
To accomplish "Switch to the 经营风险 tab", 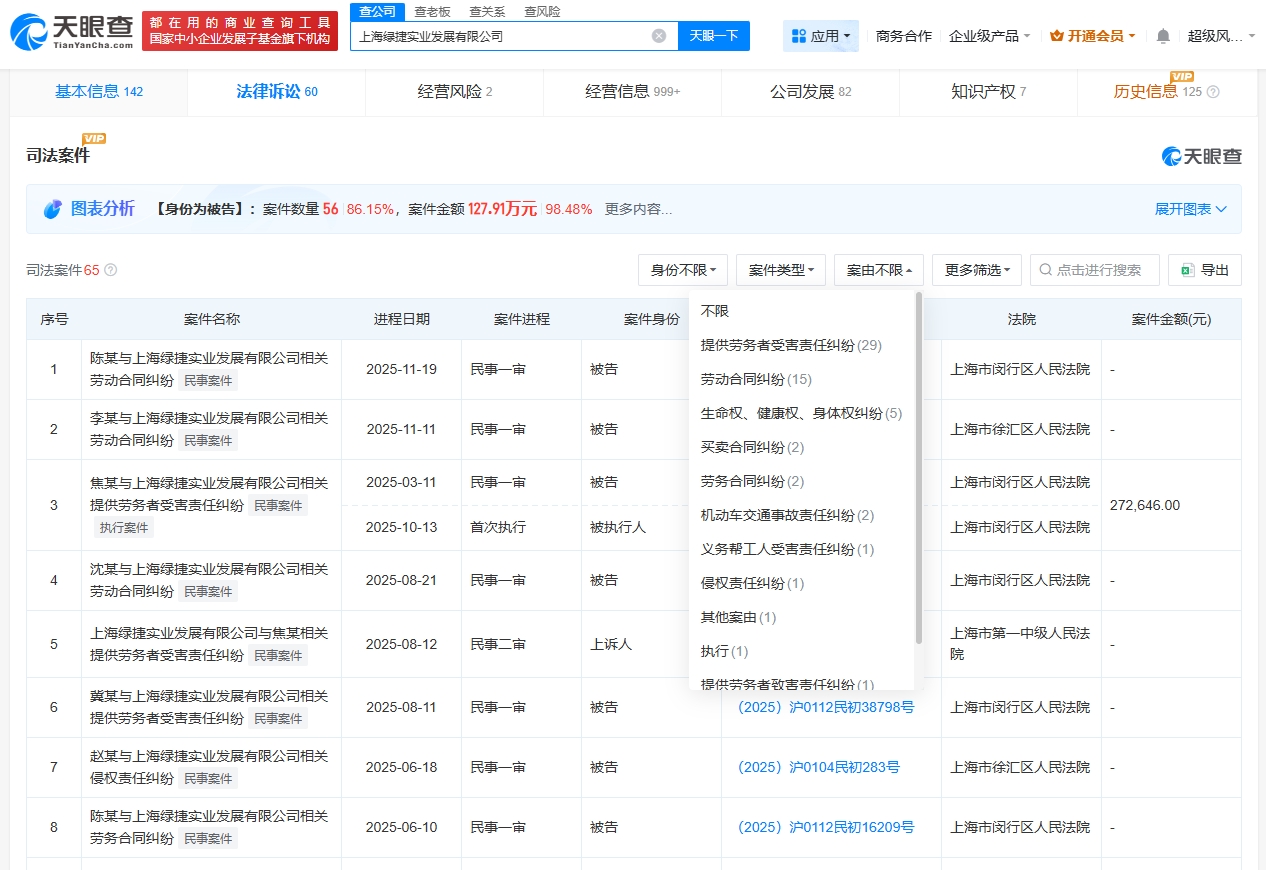I will 454,92.
